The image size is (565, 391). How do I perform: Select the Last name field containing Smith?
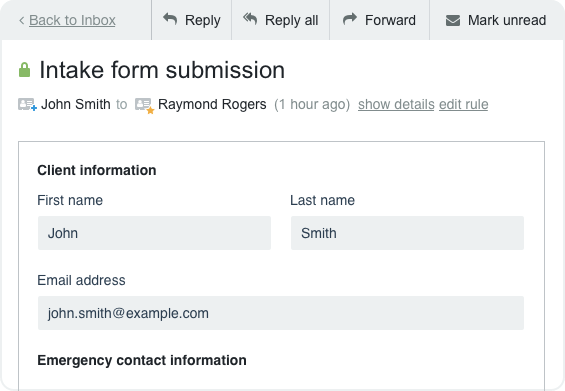407,233
